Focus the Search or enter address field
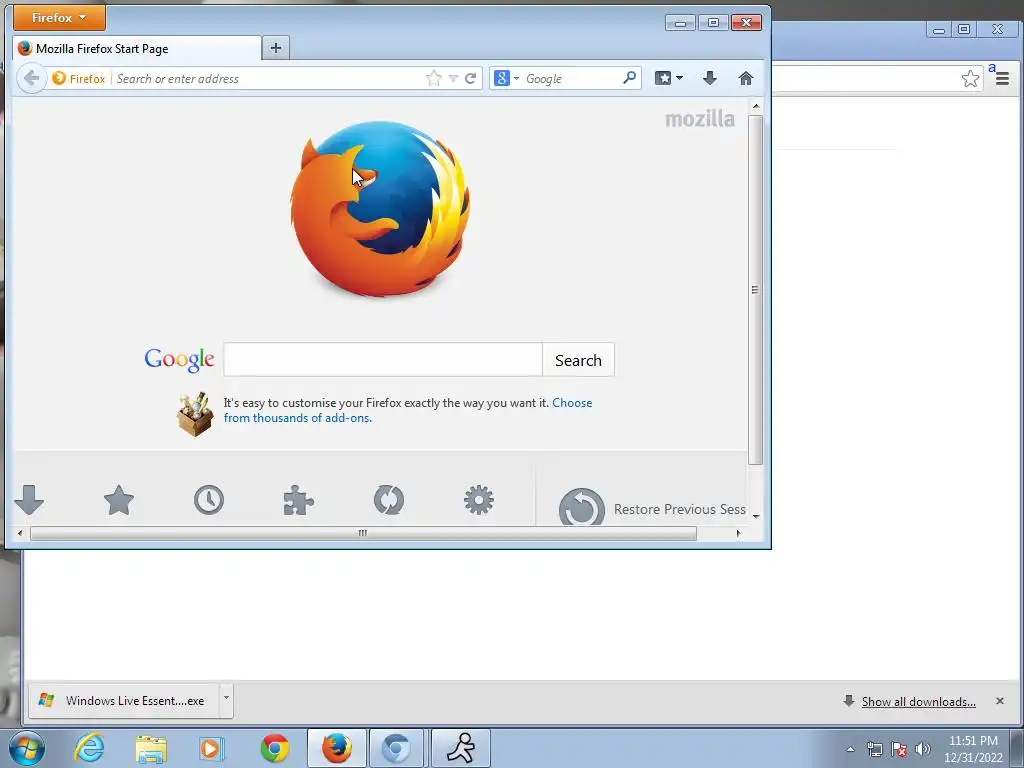Image resolution: width=1024 pixels, height=768 pixels. point(268,78)
